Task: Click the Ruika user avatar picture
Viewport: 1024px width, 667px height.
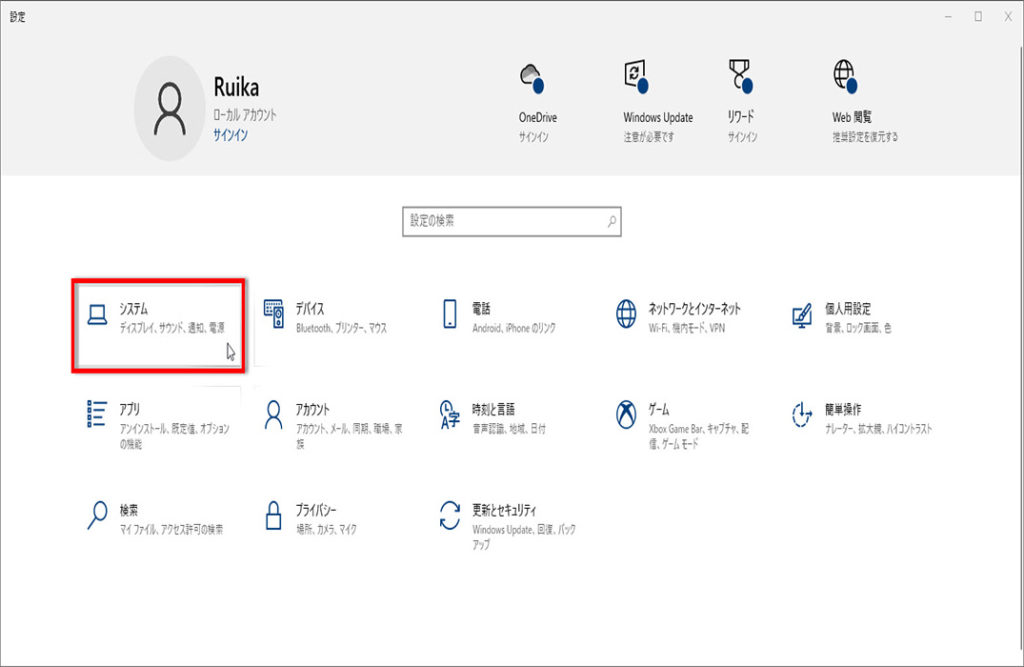Action: 170,108
